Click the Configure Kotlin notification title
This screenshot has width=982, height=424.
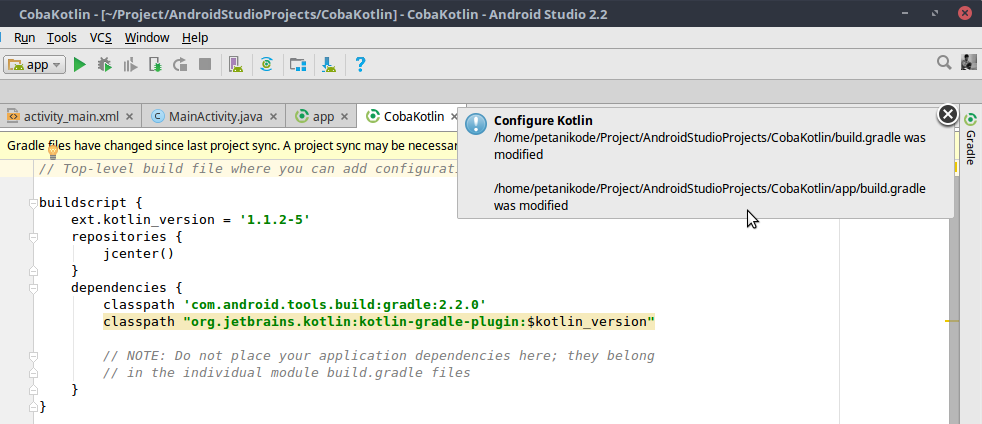coord(543,120)
